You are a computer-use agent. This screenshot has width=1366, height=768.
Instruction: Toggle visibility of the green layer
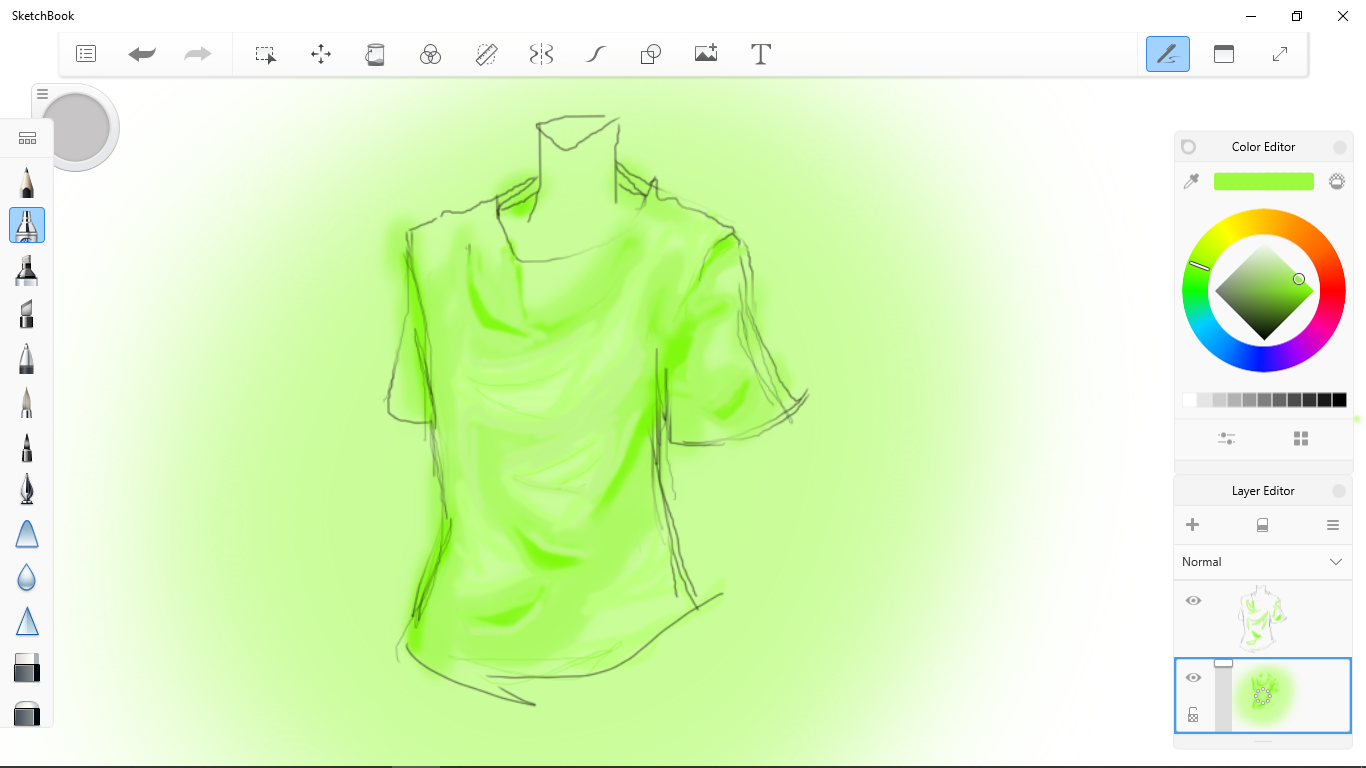1193,678
